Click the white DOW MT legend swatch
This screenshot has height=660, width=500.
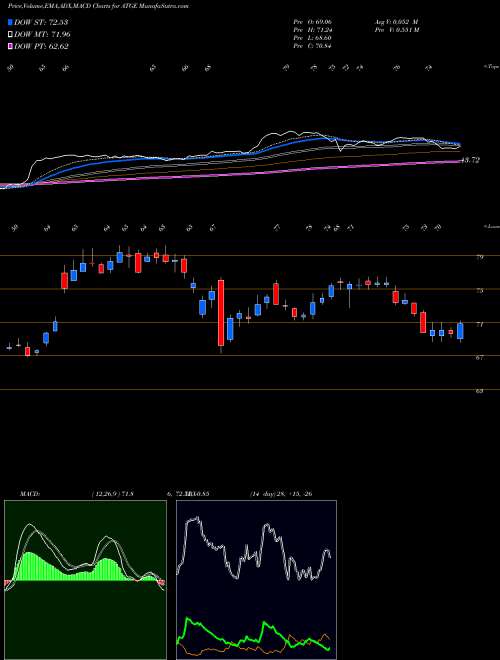tap(11, 35)
